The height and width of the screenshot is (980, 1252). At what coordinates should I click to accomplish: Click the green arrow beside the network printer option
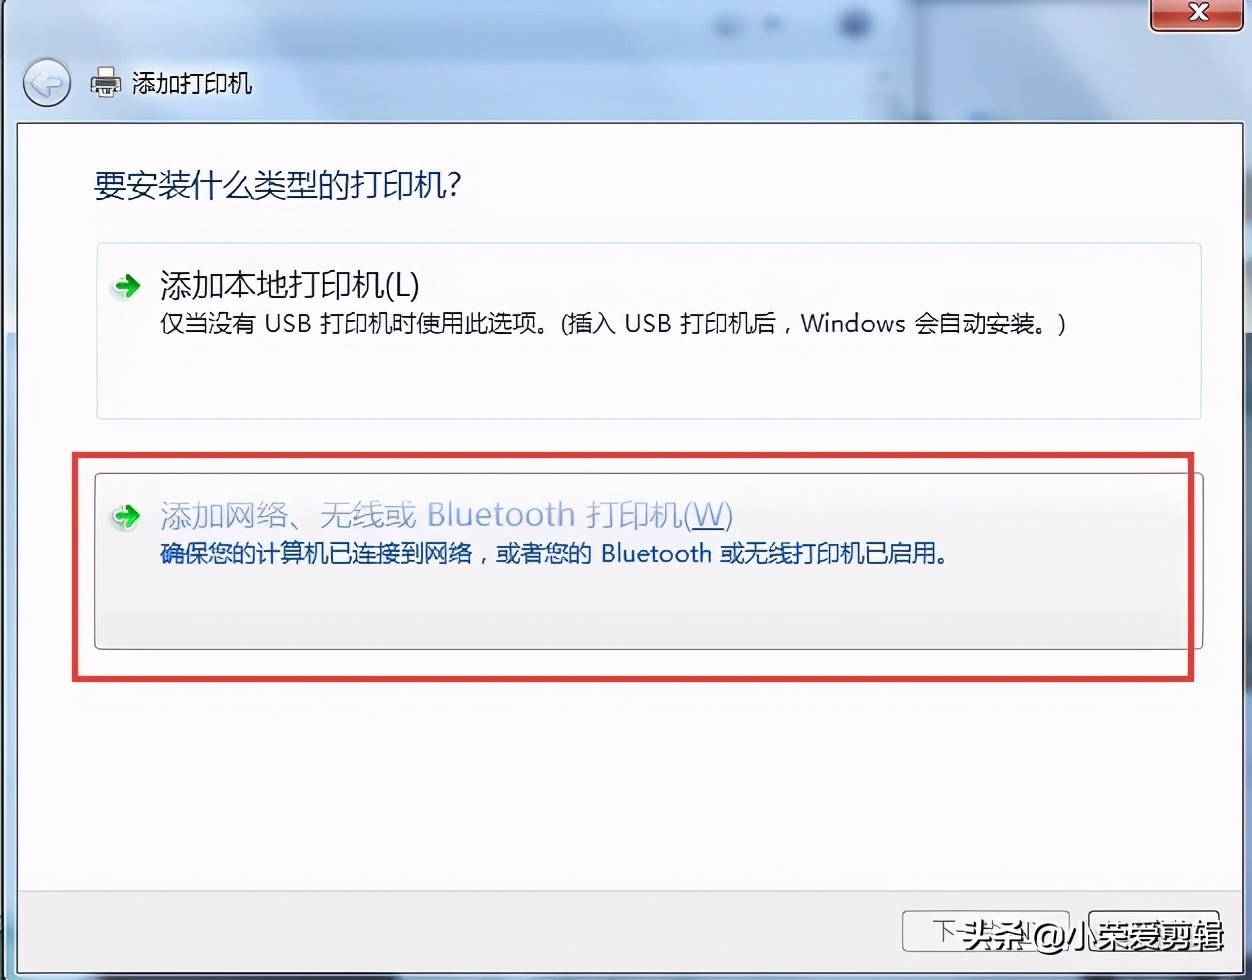[x=125, y=514]
